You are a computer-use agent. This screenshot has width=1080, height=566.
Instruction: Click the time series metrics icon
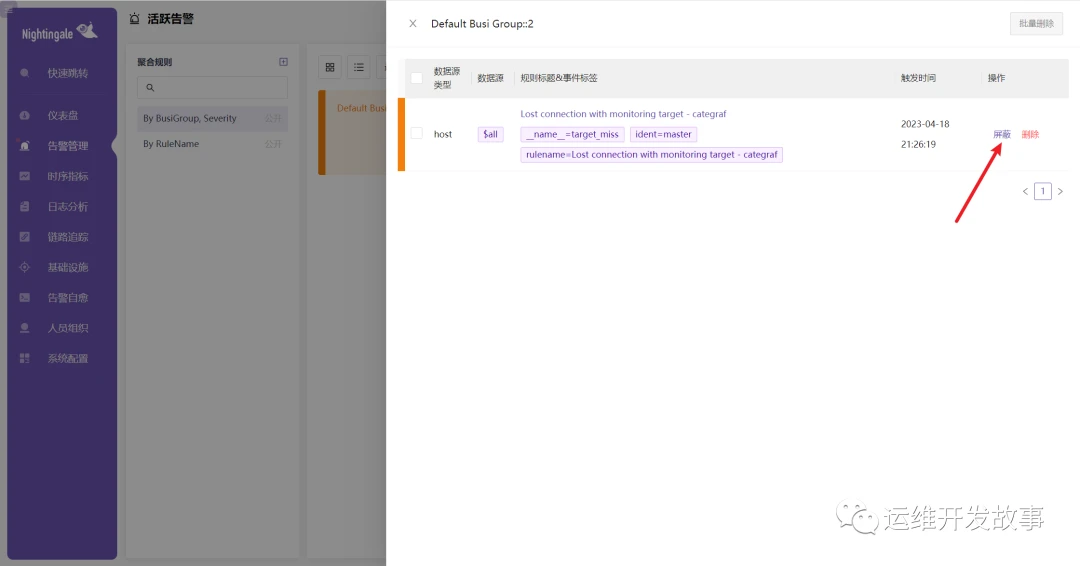(25, 176)
